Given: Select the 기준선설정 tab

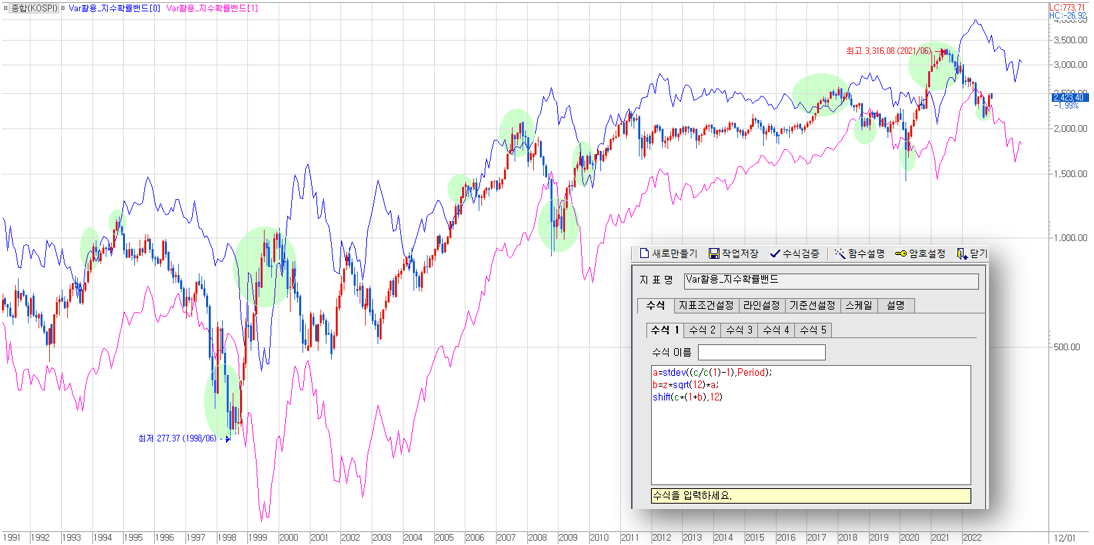Looking at the screenshot, I should [811, 305].
